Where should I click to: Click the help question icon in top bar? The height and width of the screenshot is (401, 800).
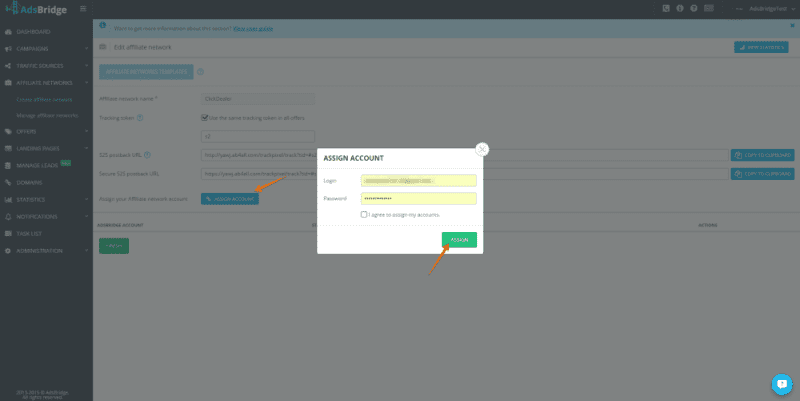point(693,8)
